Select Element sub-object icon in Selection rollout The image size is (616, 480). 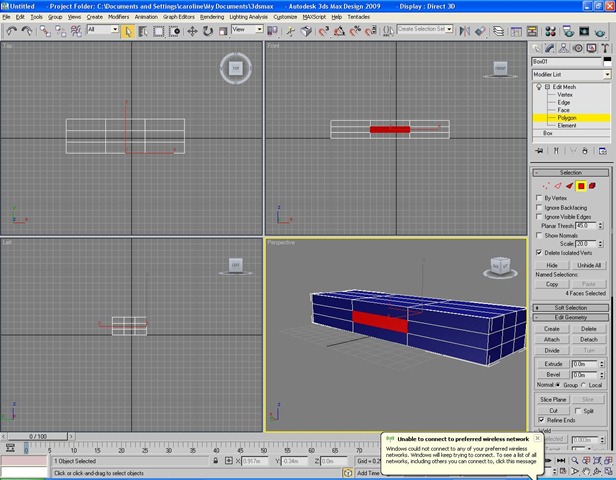click(x=592, y=186)
